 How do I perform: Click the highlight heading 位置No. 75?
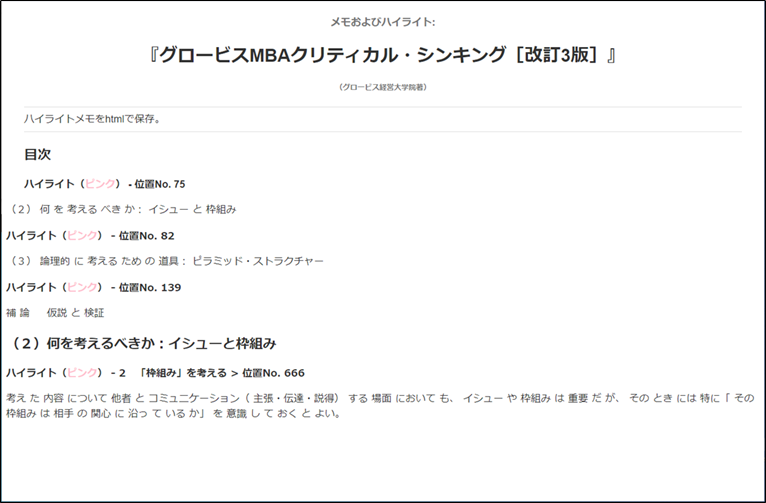tap(105, 184)
